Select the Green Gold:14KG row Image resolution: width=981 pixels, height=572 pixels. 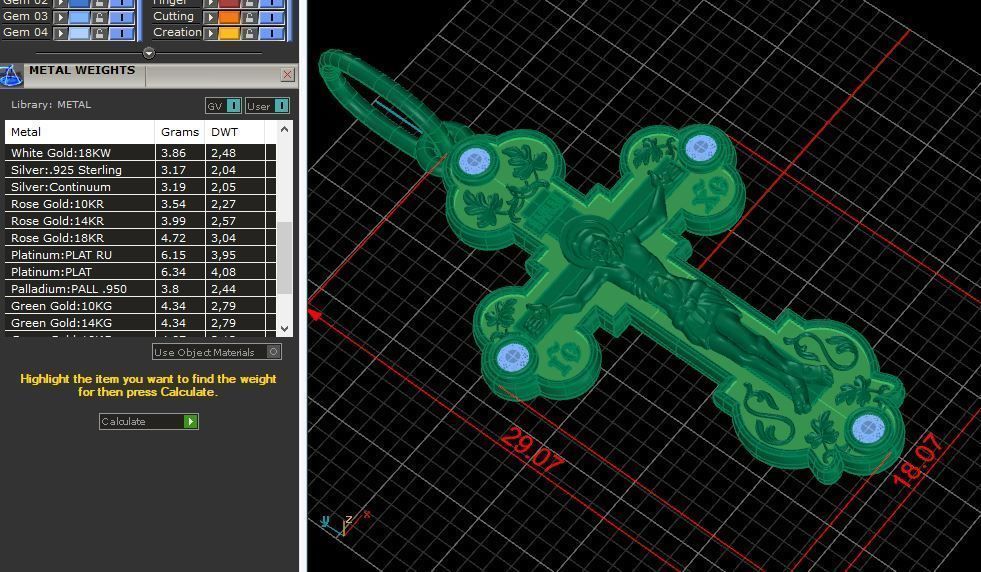click(x=141, y=323)
